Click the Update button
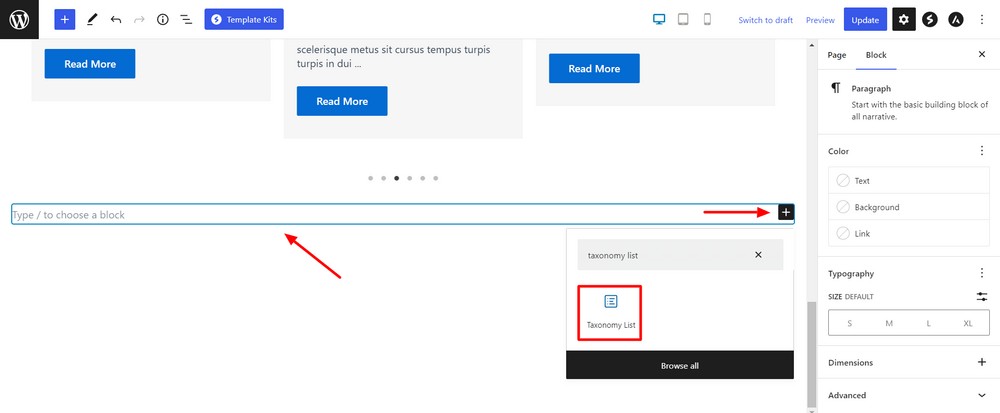 click(865, 19)
